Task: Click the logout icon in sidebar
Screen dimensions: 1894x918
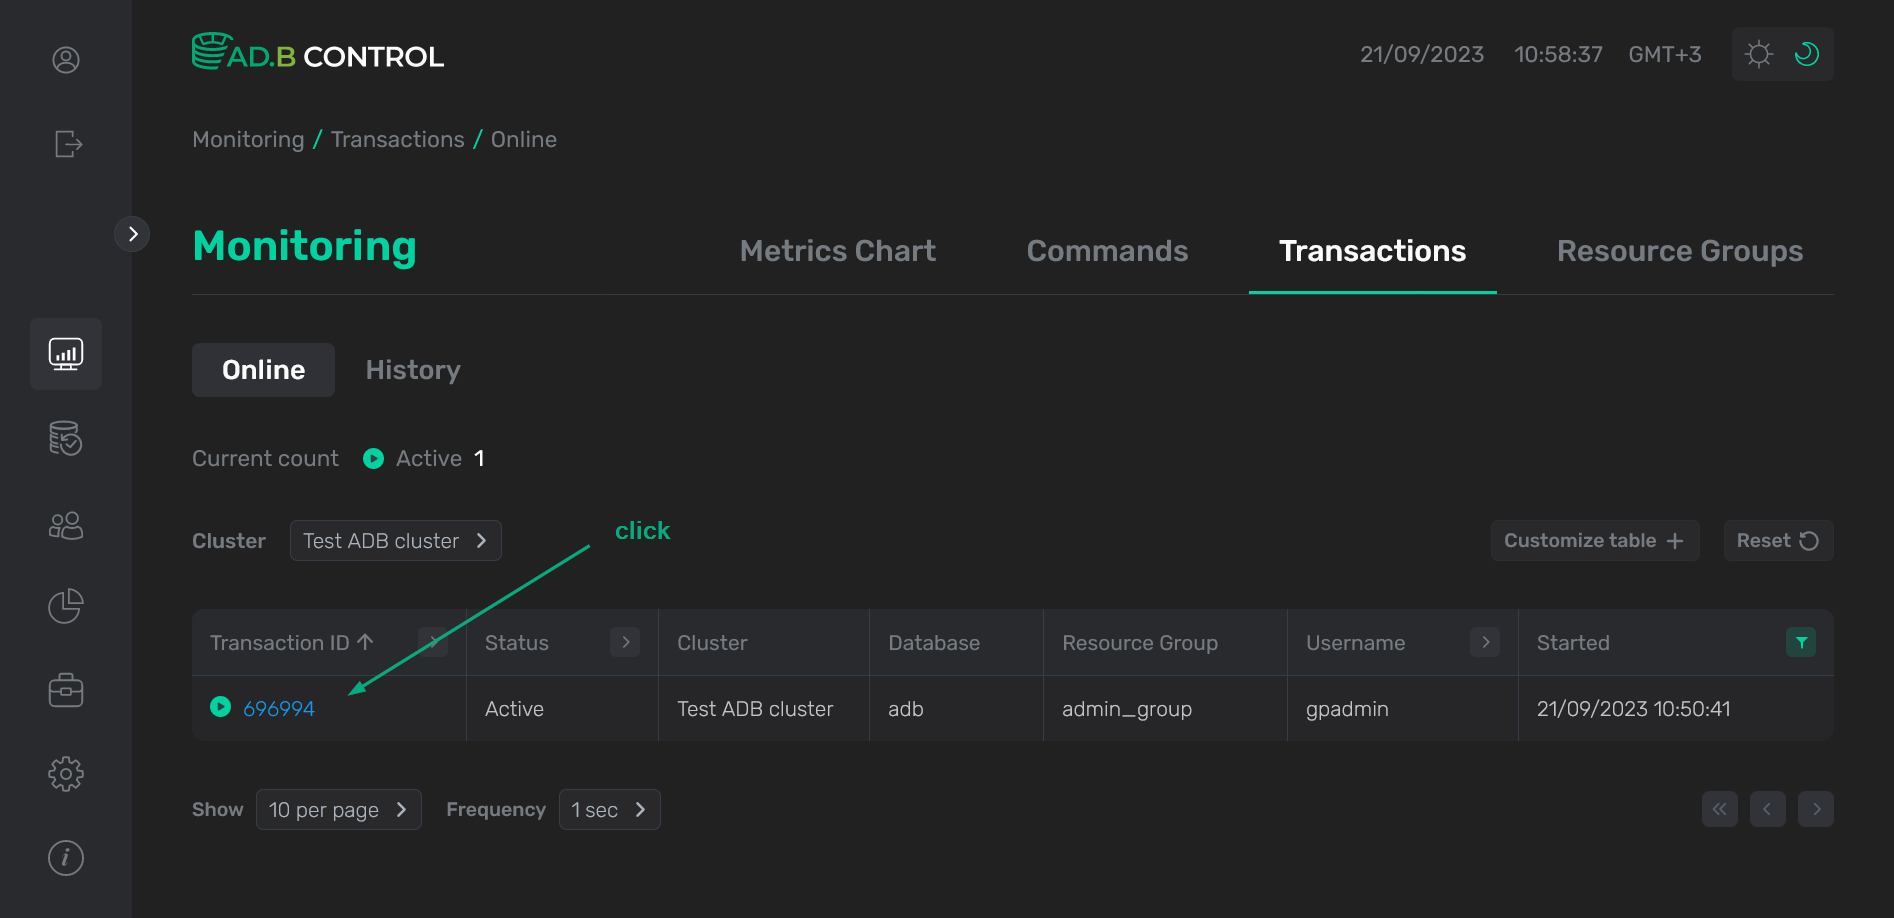Action: click(x=65, y=144)
